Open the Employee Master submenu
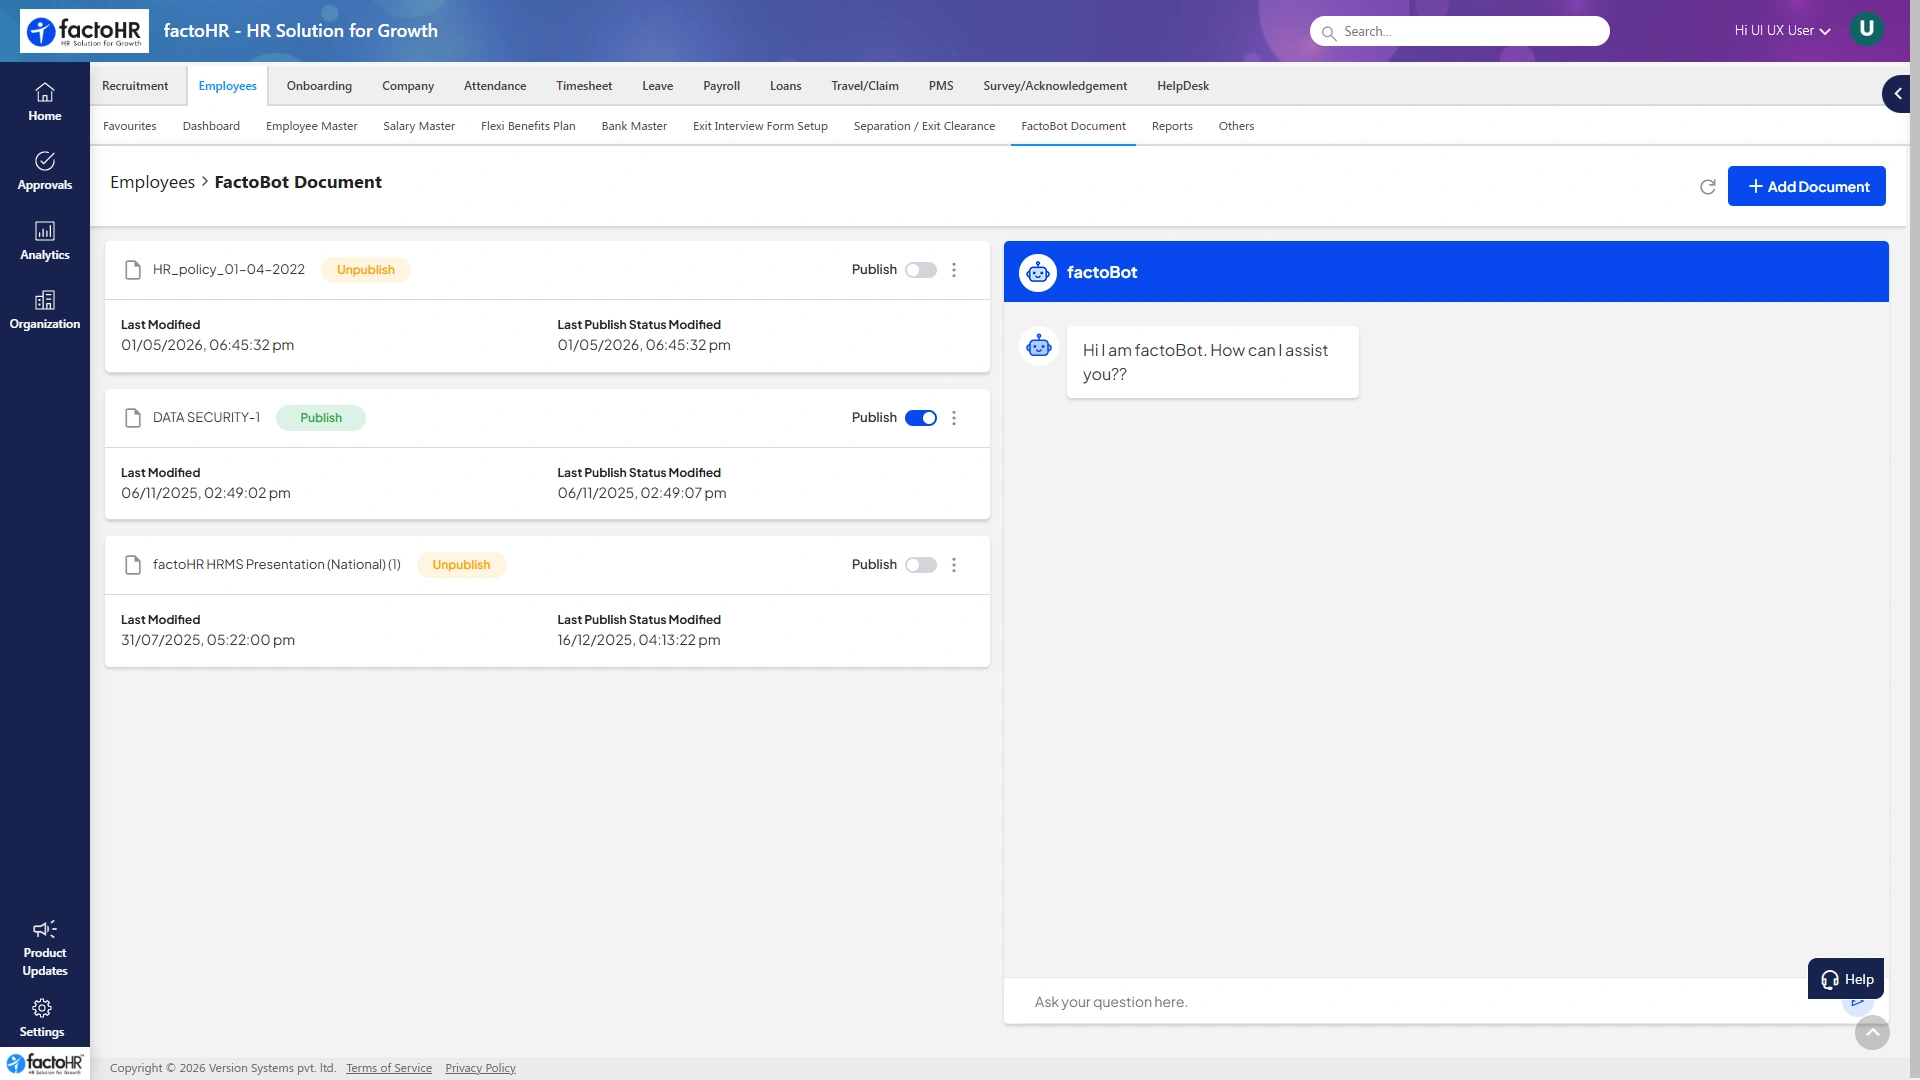This screenshot has height=1080, width=1920. click(312, 126)
